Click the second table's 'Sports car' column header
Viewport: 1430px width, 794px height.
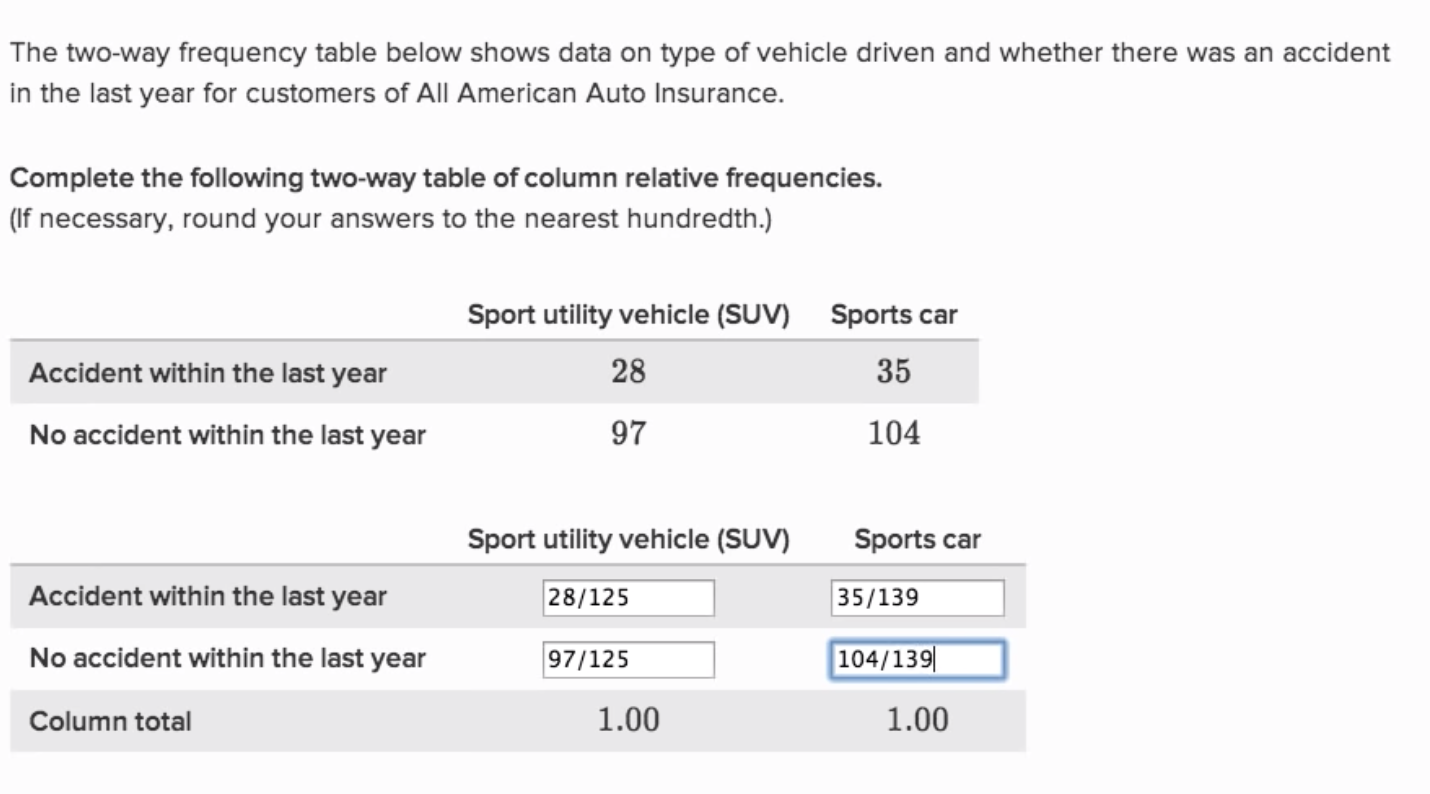[917, 540]
